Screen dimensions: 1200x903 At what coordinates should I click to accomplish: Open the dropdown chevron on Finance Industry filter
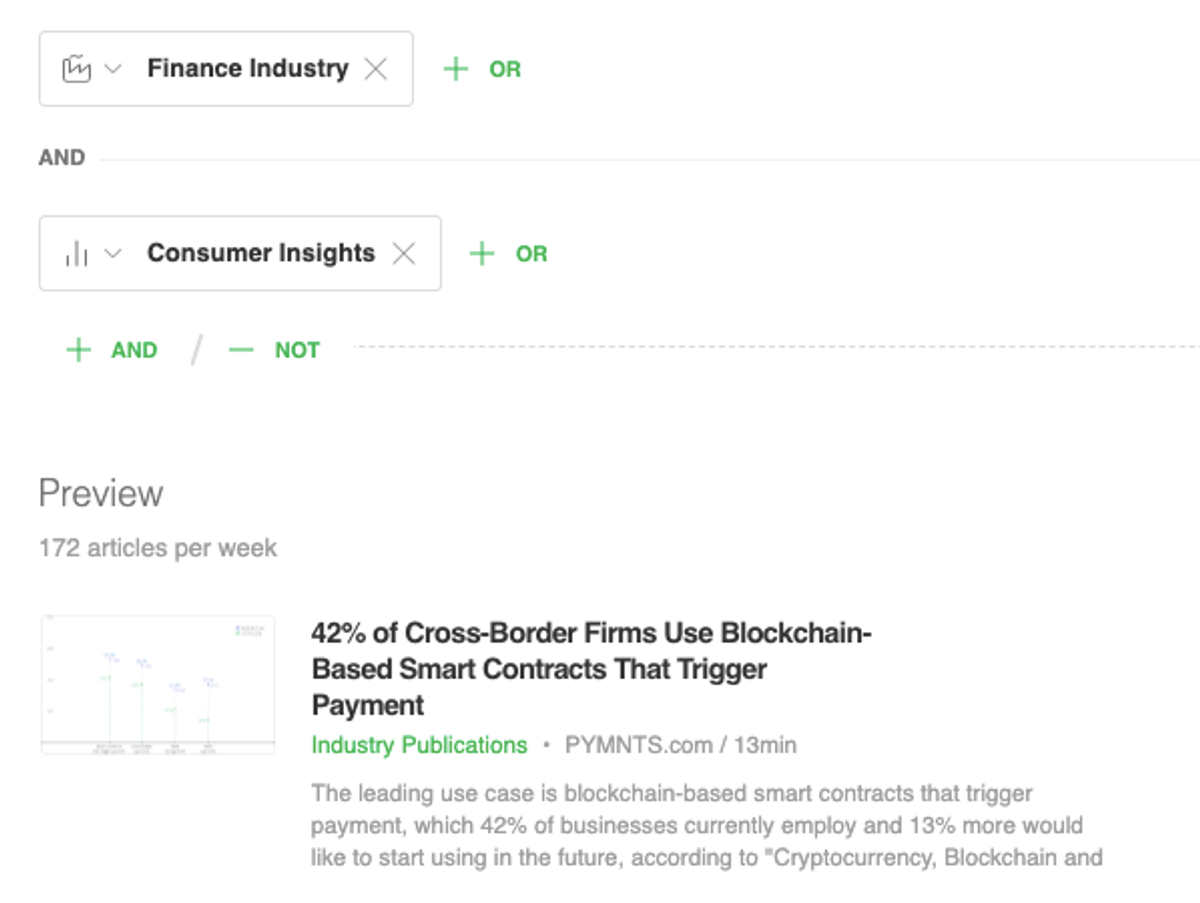pyautogui.click(x=112, y=68)
